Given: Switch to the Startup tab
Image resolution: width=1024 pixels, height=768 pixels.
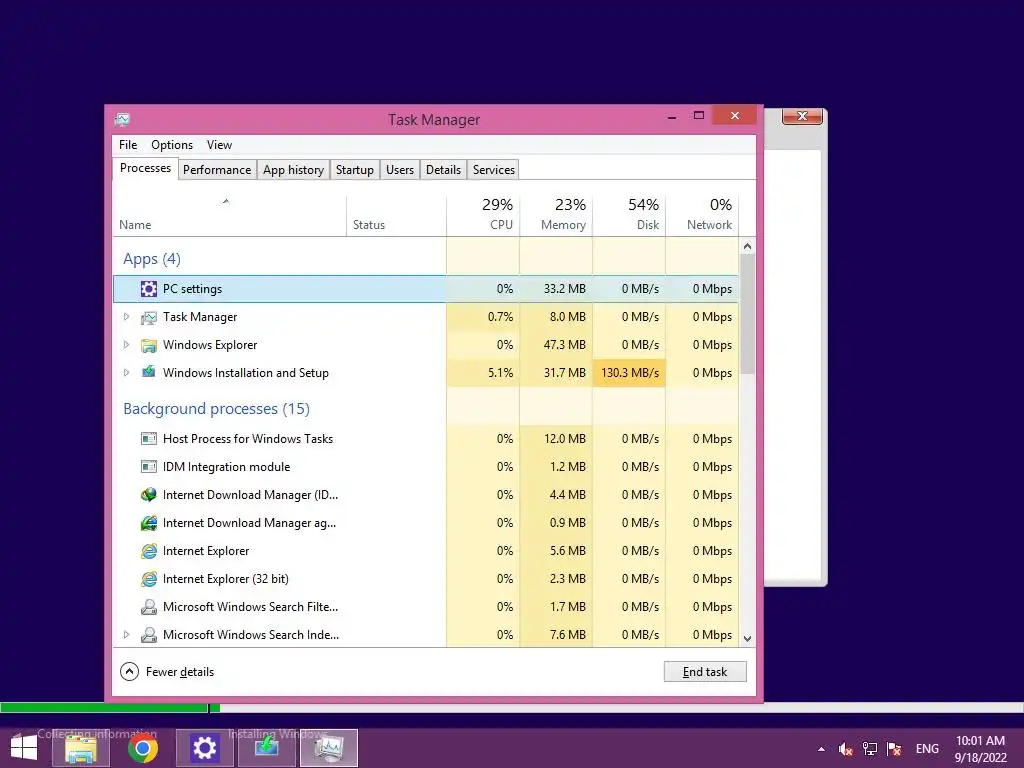Looking at the screenshot, I should tap(355, 170).
